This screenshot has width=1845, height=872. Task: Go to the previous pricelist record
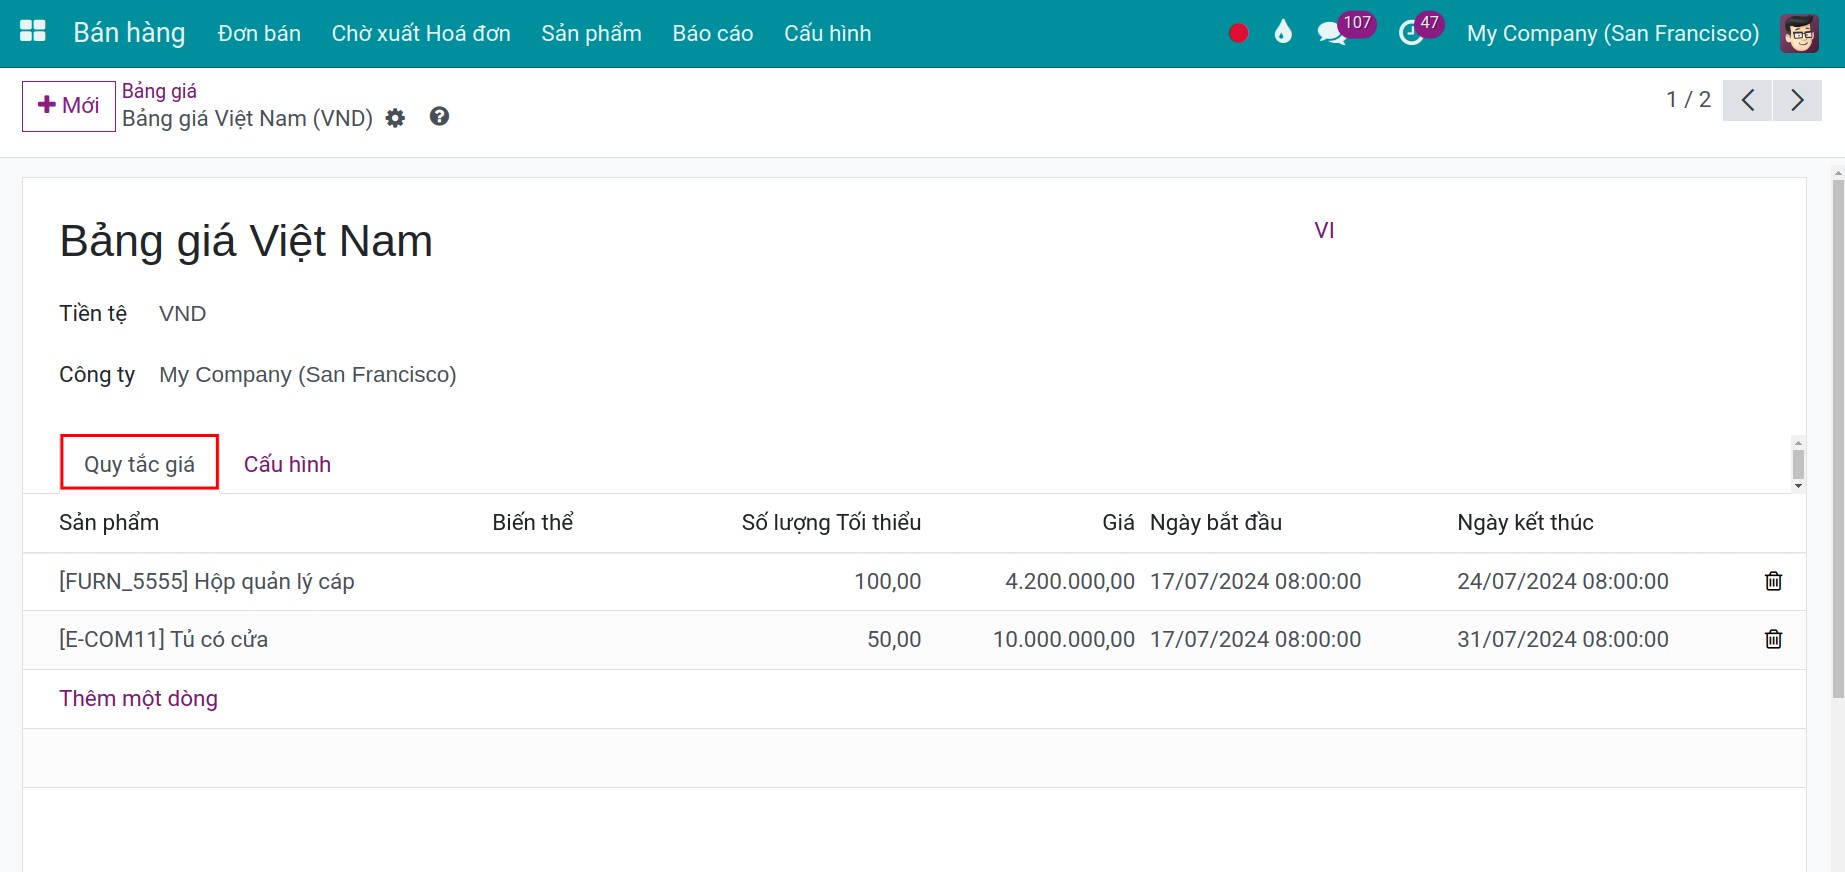(x=1747, y=100)
